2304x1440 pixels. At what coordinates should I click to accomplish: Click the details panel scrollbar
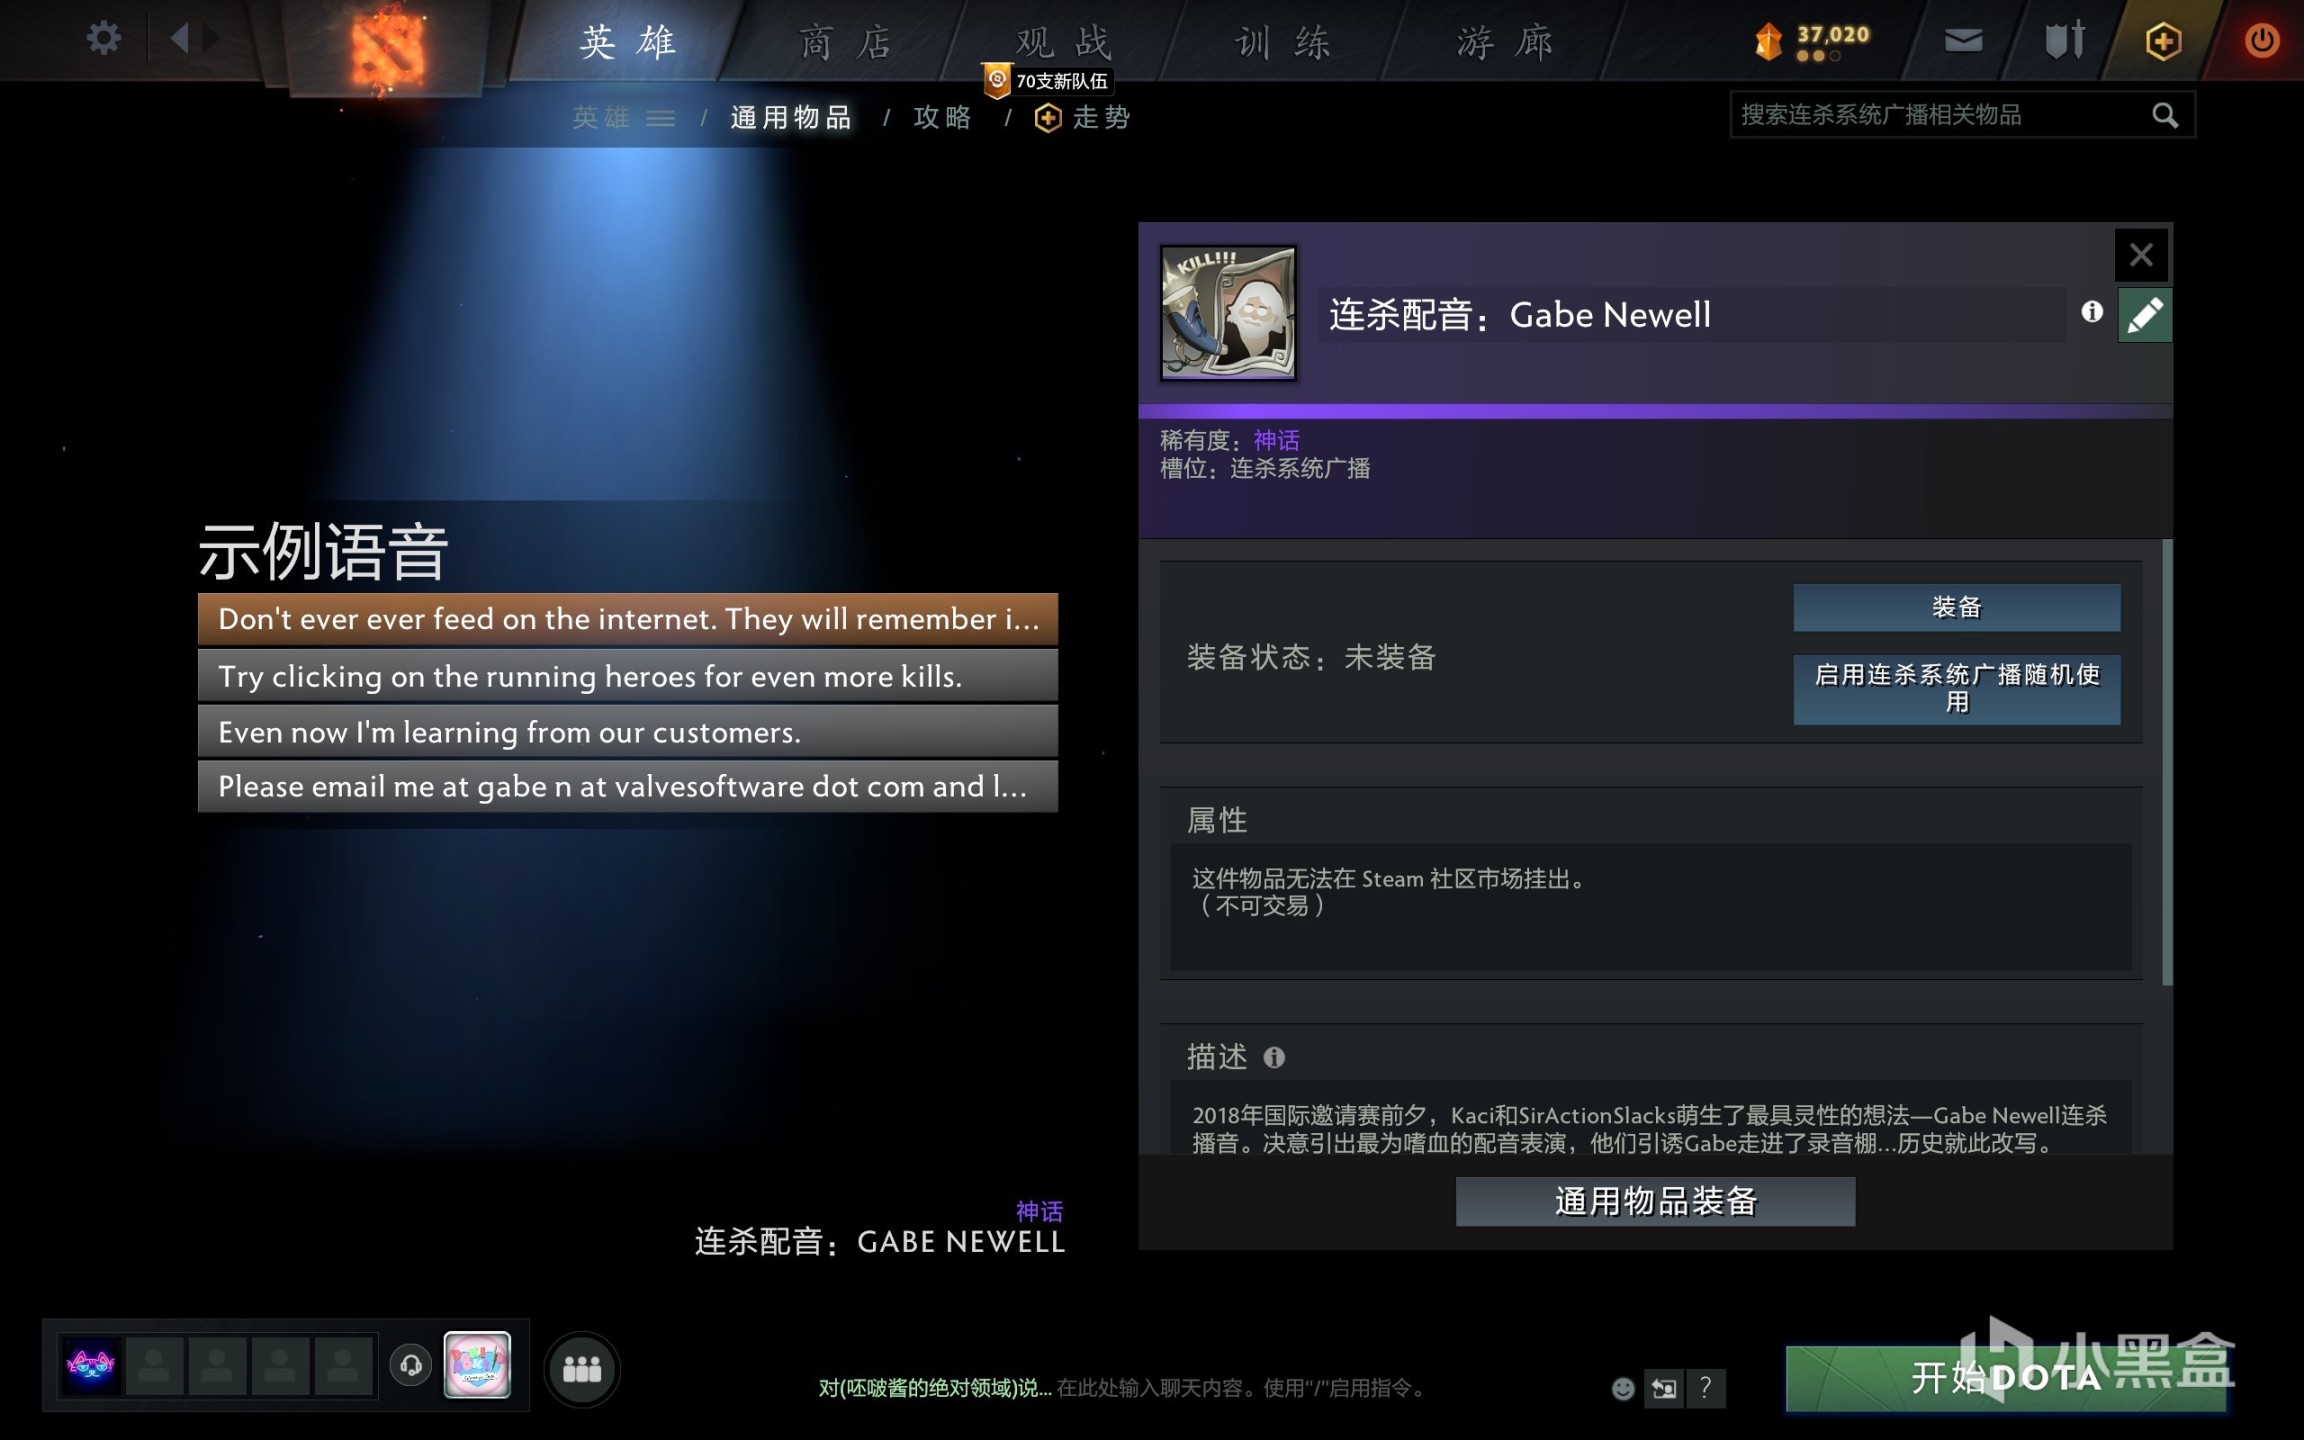[2167, 762]
